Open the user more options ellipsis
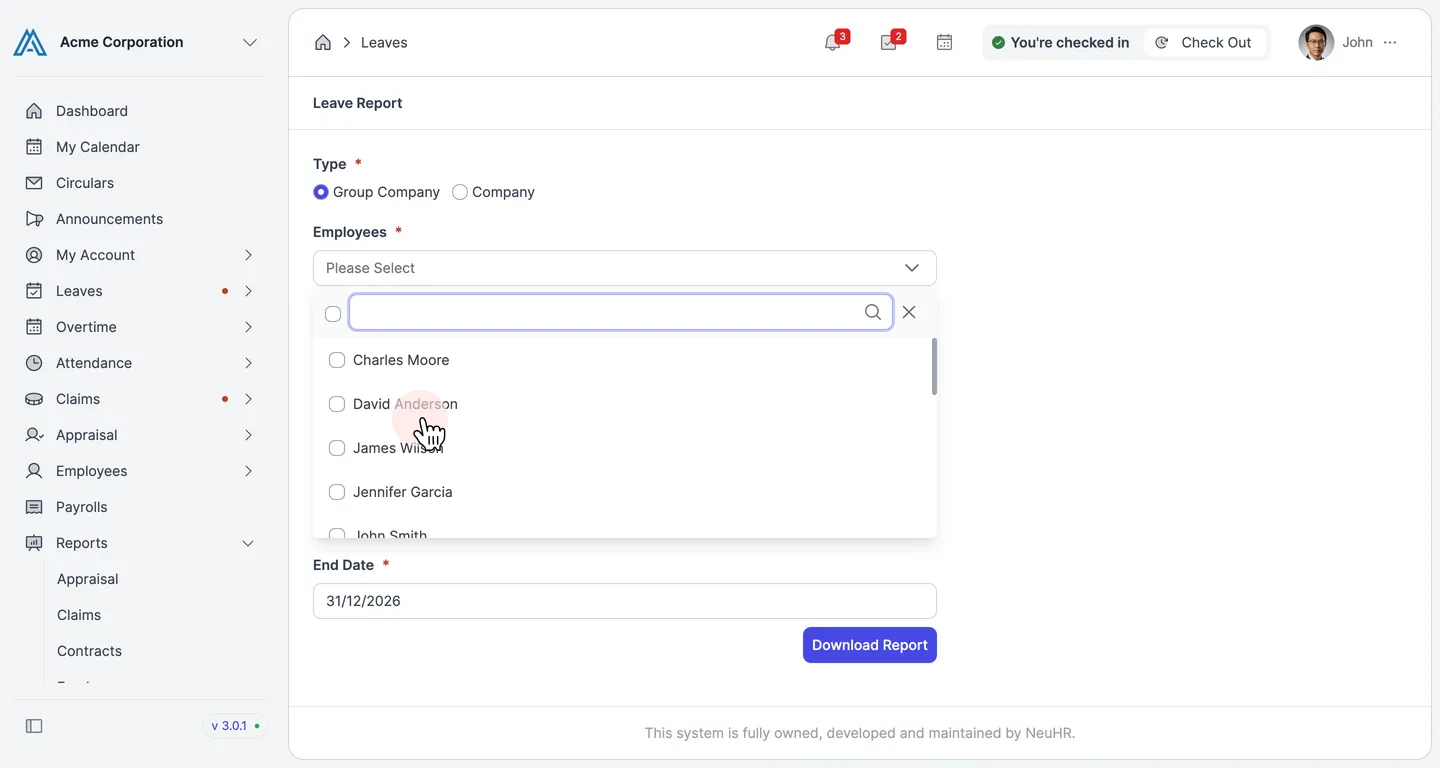Image resolution: width=1440 pixels, height=768 pixels. (1390, 42)
